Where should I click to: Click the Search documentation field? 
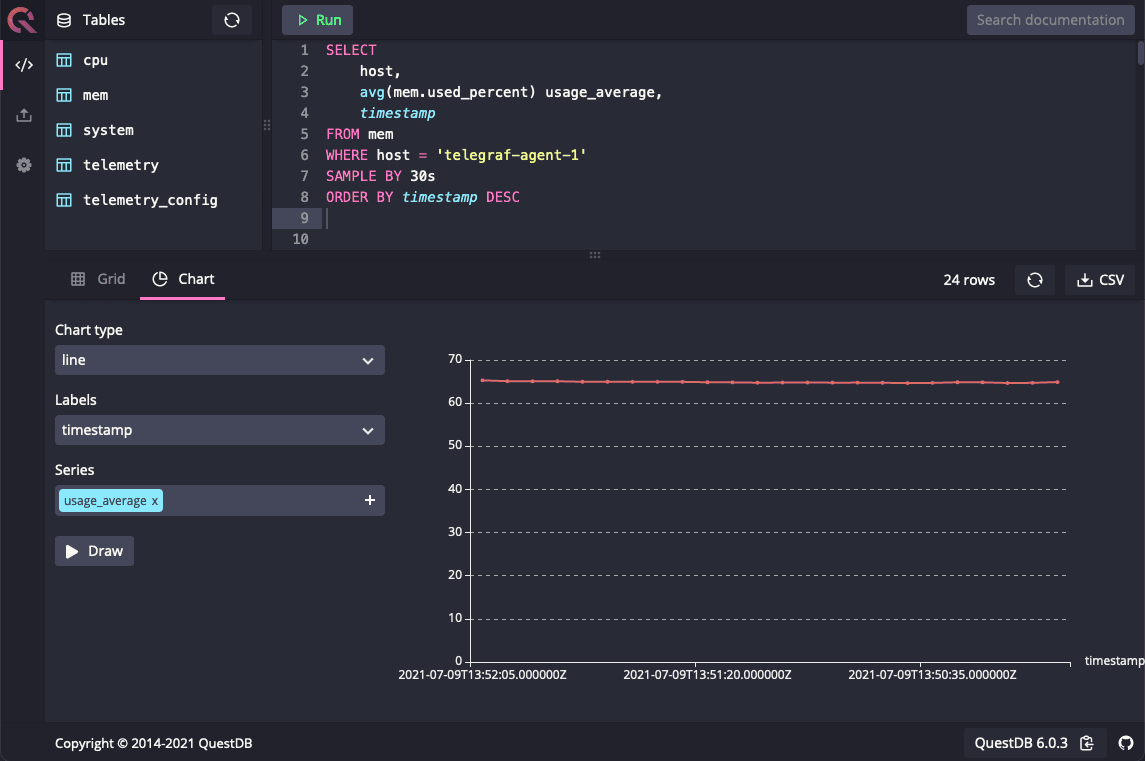coord(1050,20)
